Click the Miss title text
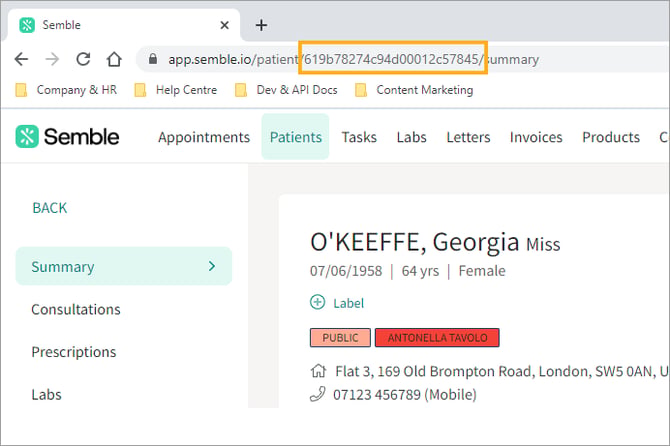 click(543, 244)
